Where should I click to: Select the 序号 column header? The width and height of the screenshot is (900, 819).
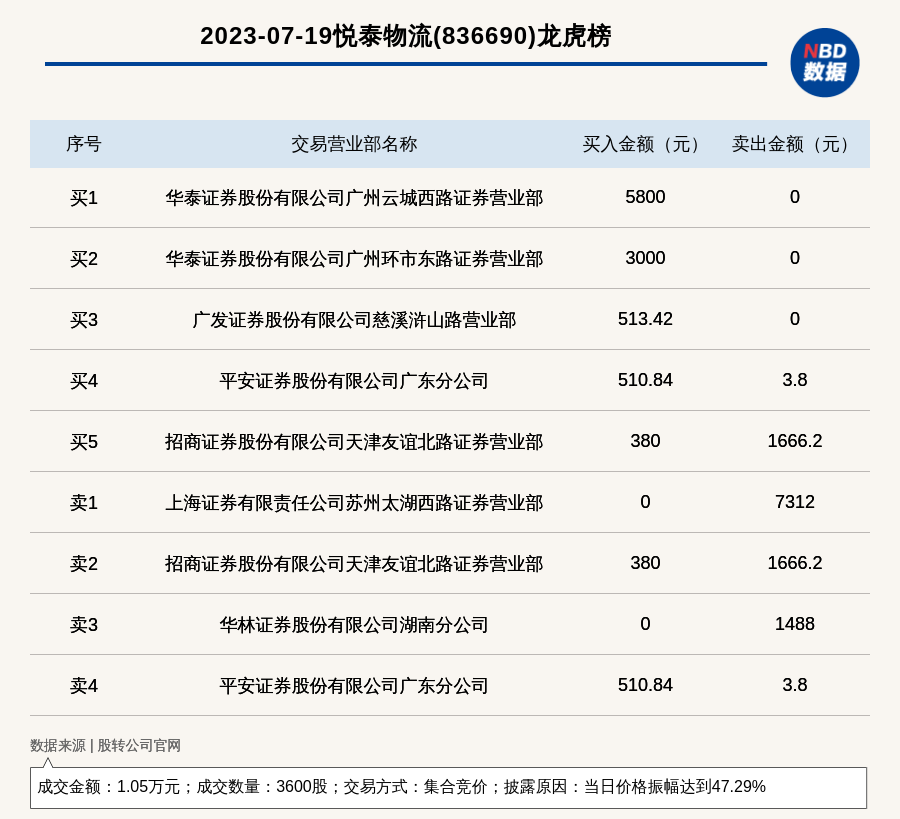[x=84, y=144]
